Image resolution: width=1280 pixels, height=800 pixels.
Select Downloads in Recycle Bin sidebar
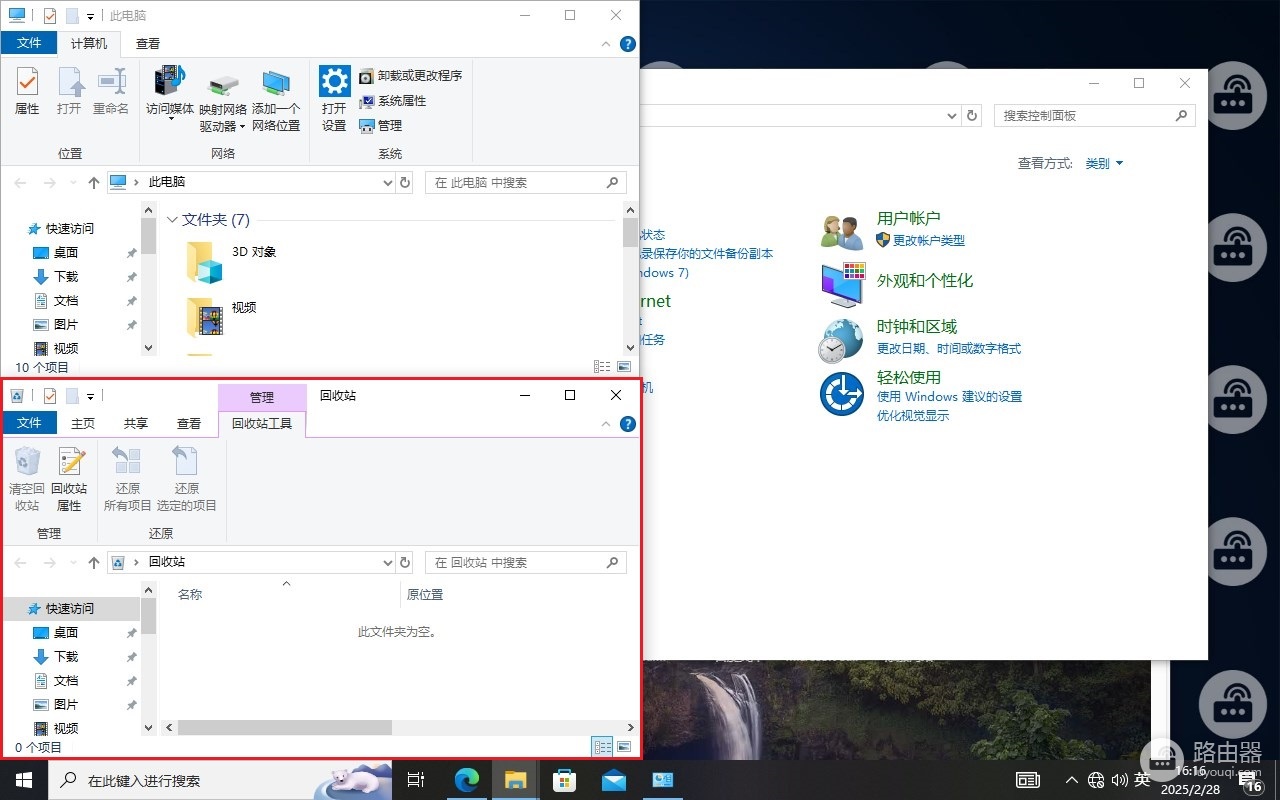click(x=66, y=657)
